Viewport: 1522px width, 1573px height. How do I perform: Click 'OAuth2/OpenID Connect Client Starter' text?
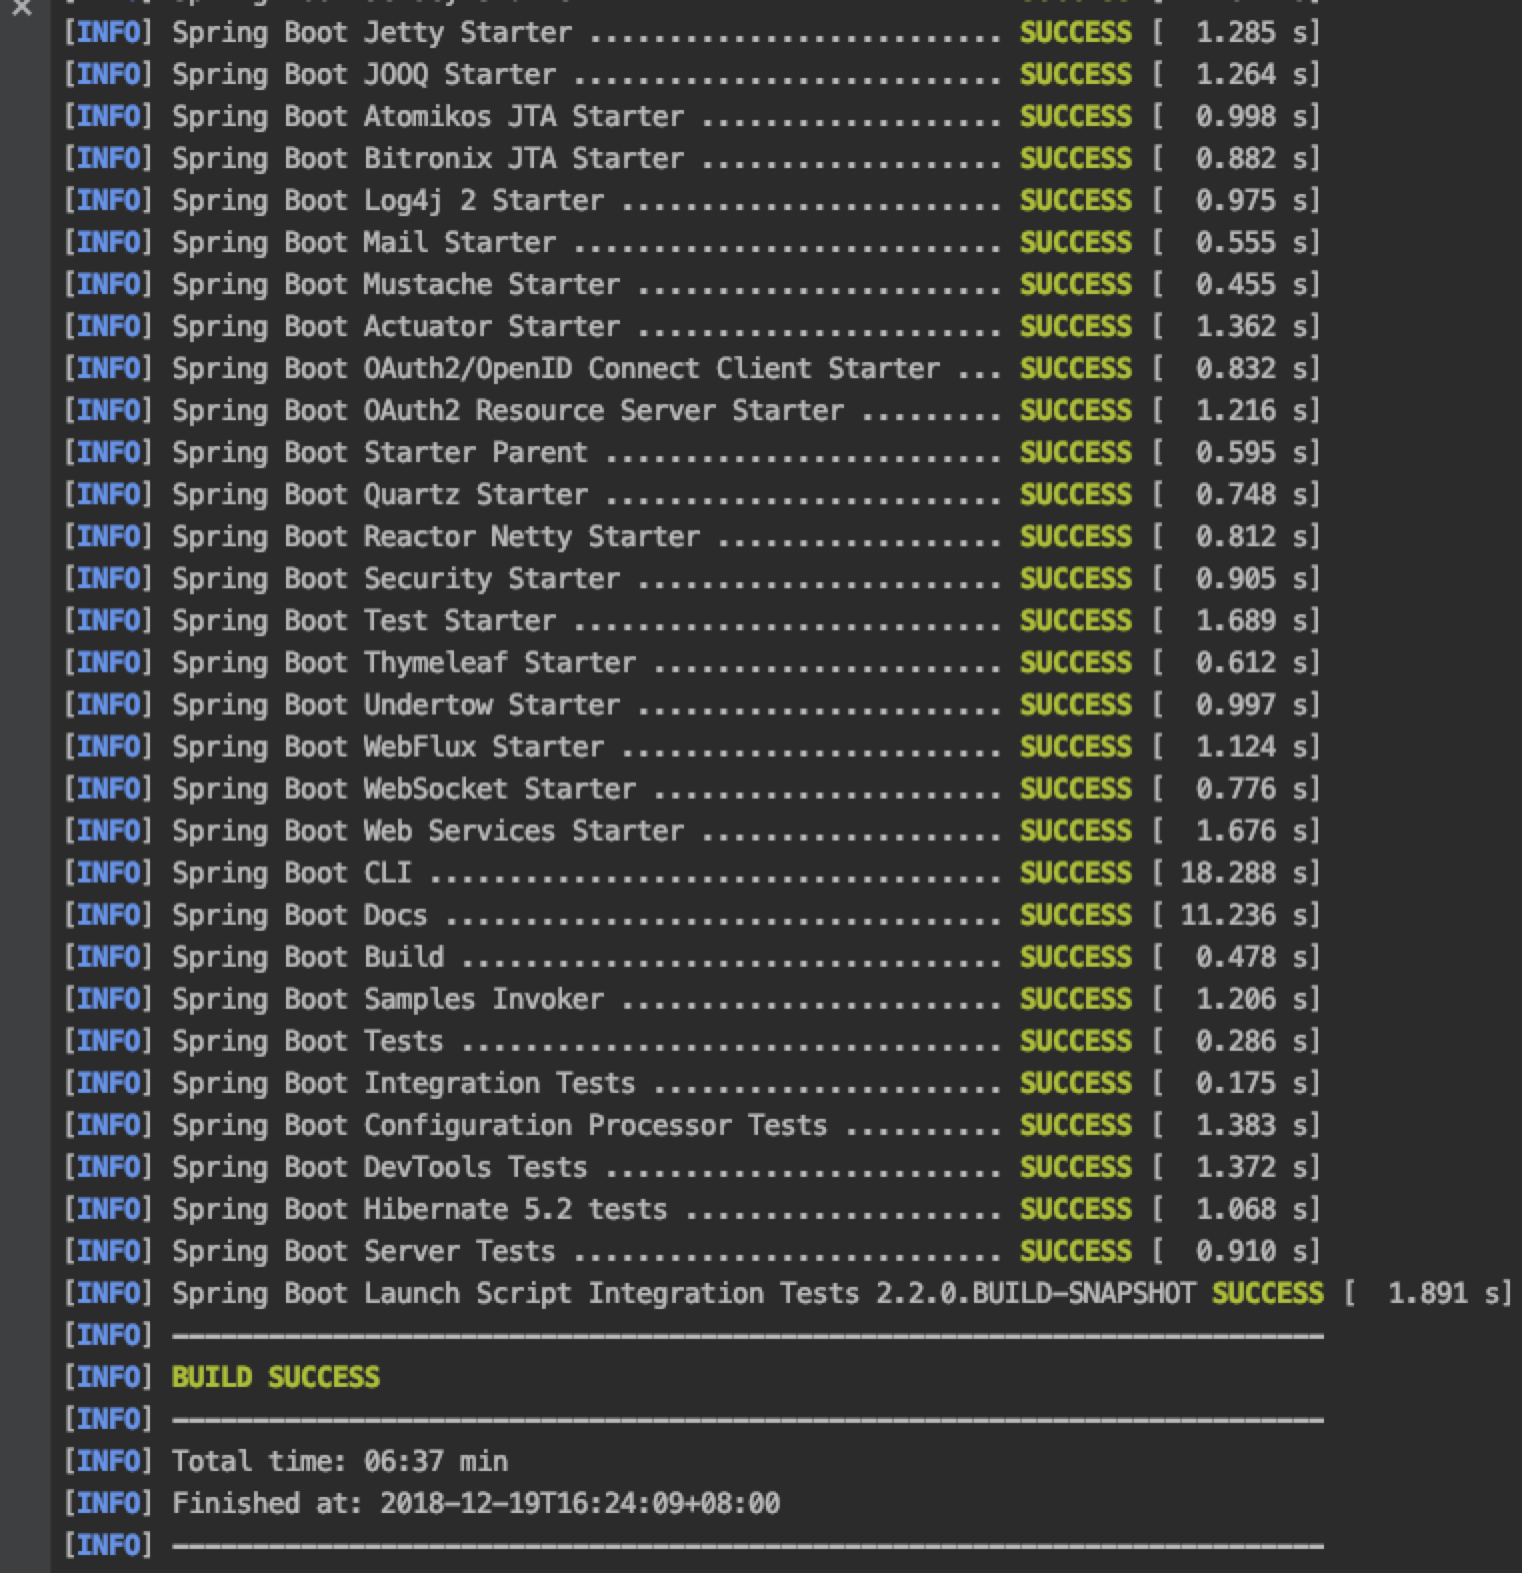(x=652, y=369)
